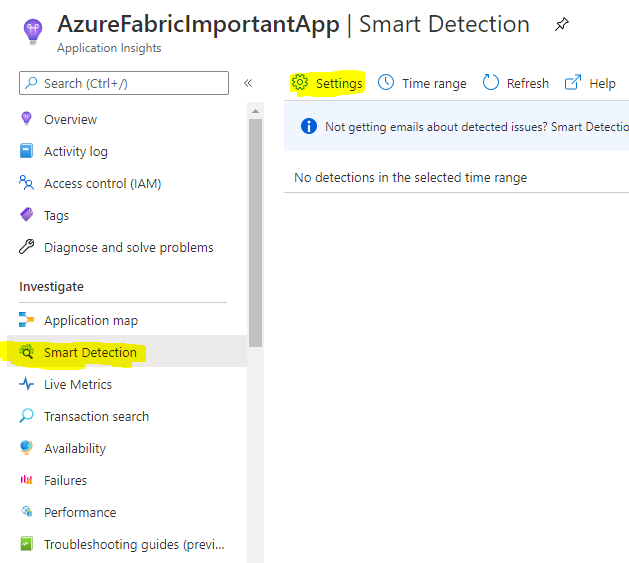Screen dimensions: 629x563
Task: Open Settings in the toolbar
Action: 327,83
